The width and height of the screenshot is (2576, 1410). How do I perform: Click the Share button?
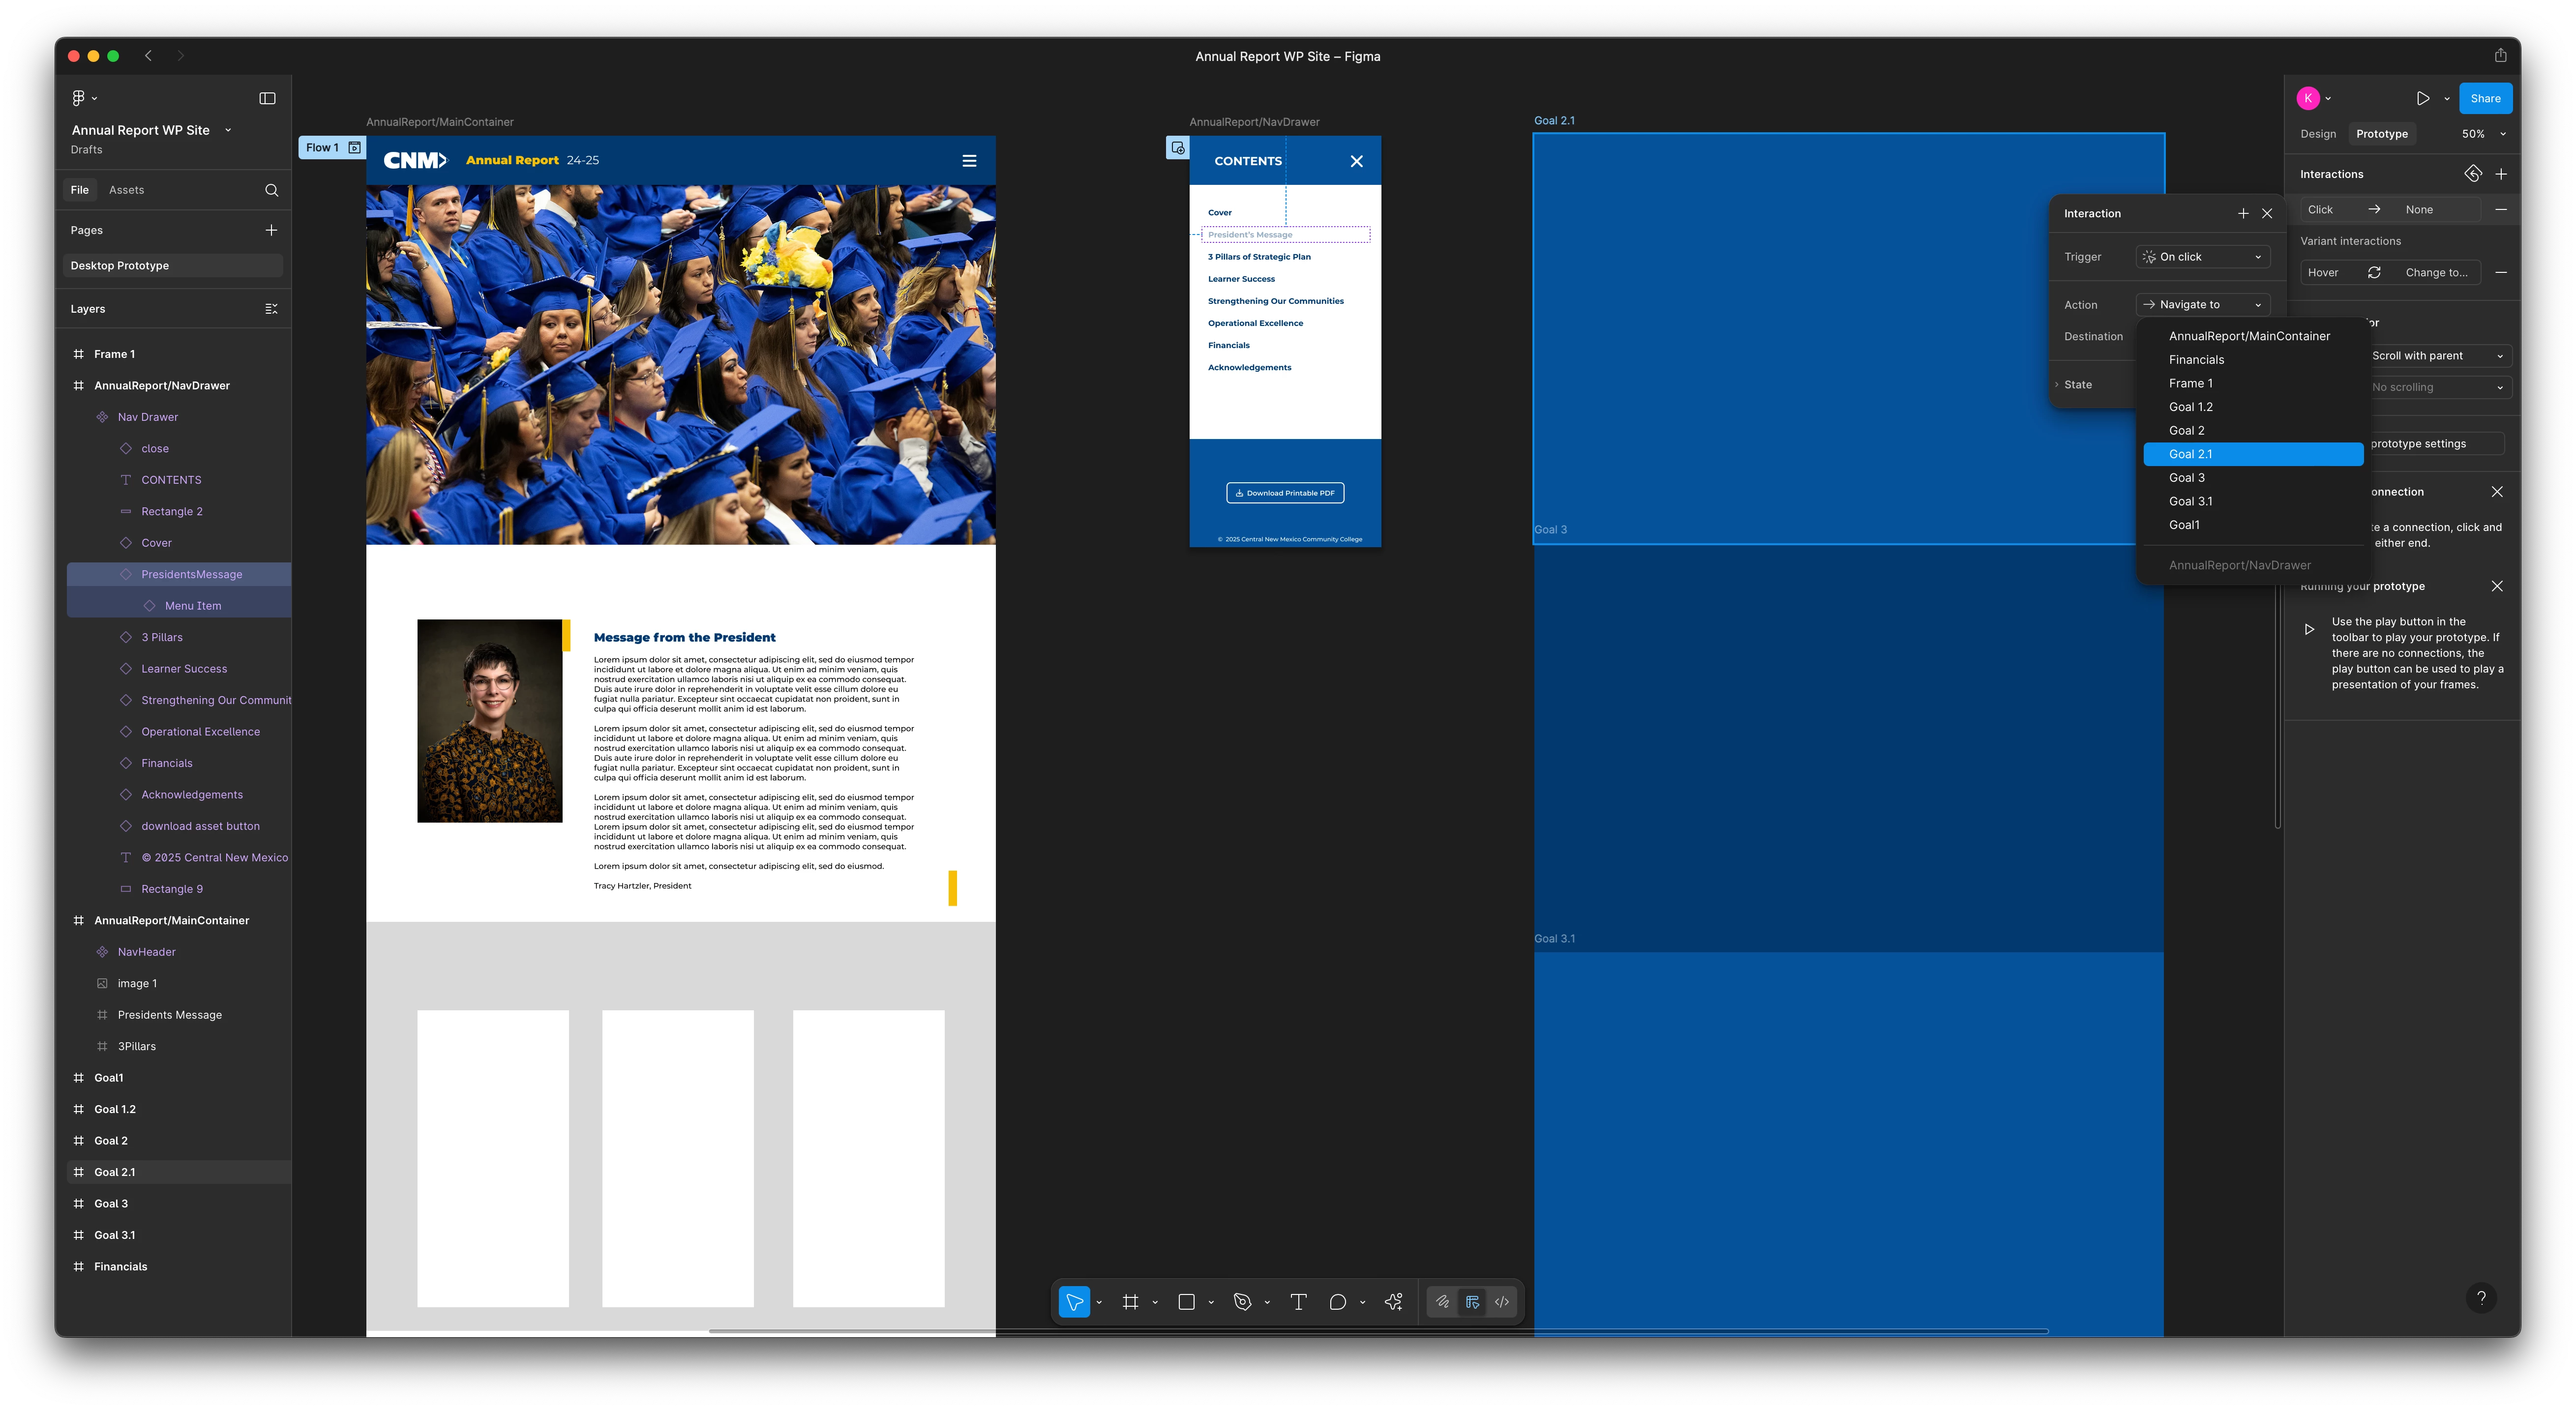tap(2485, 98)
